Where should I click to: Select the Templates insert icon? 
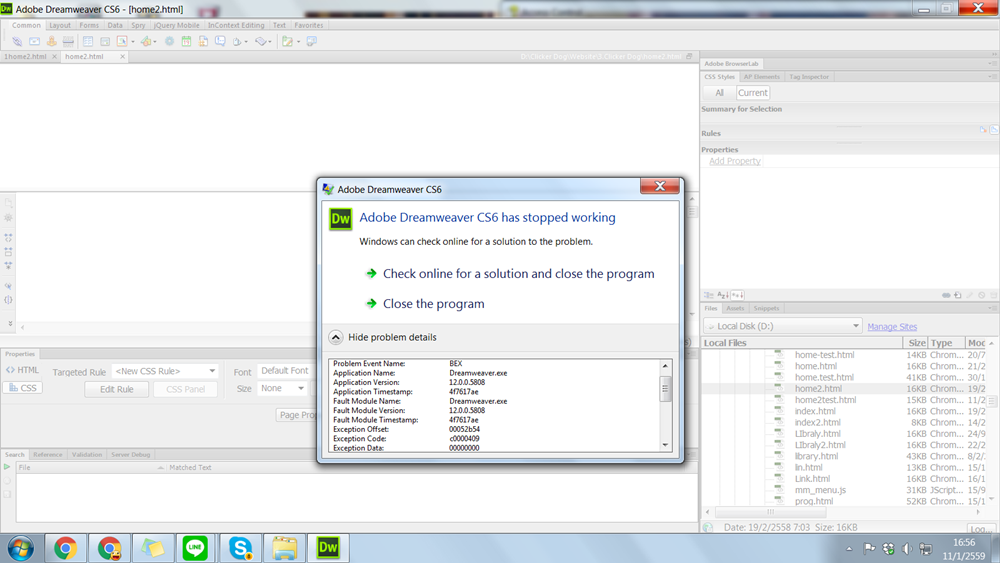click(x=288, y=41)
